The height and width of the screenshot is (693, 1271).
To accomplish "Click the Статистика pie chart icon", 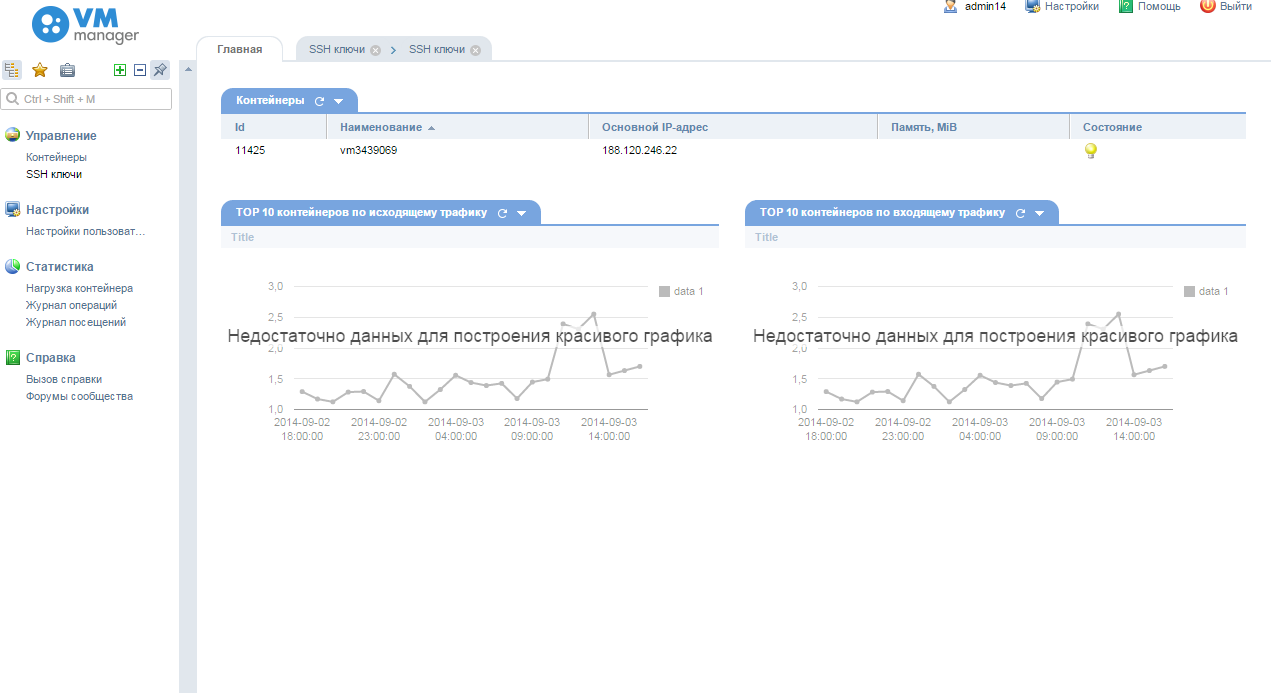I will click(x=13, y=267).
